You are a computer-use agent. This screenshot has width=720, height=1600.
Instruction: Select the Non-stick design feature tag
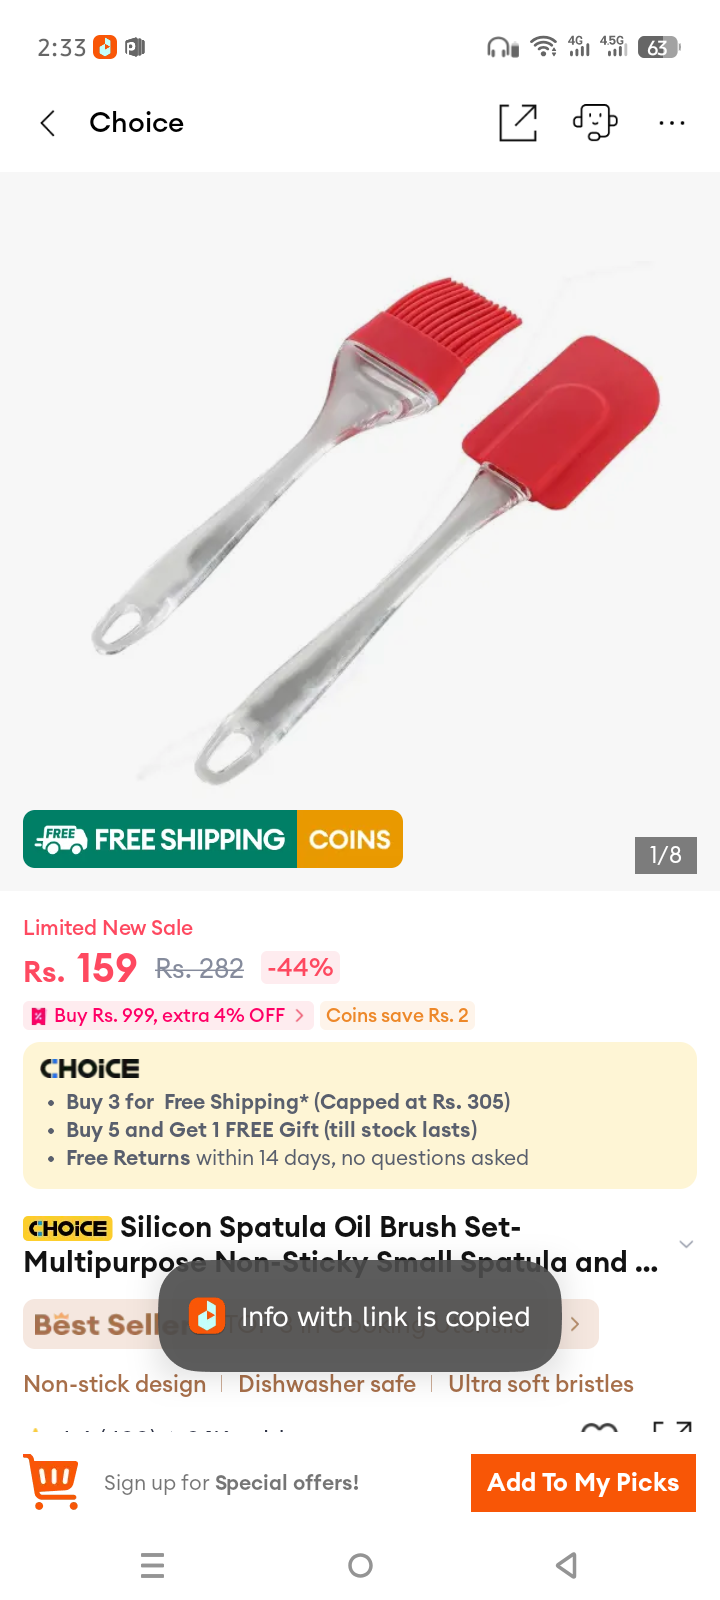tap(115, 1384)
